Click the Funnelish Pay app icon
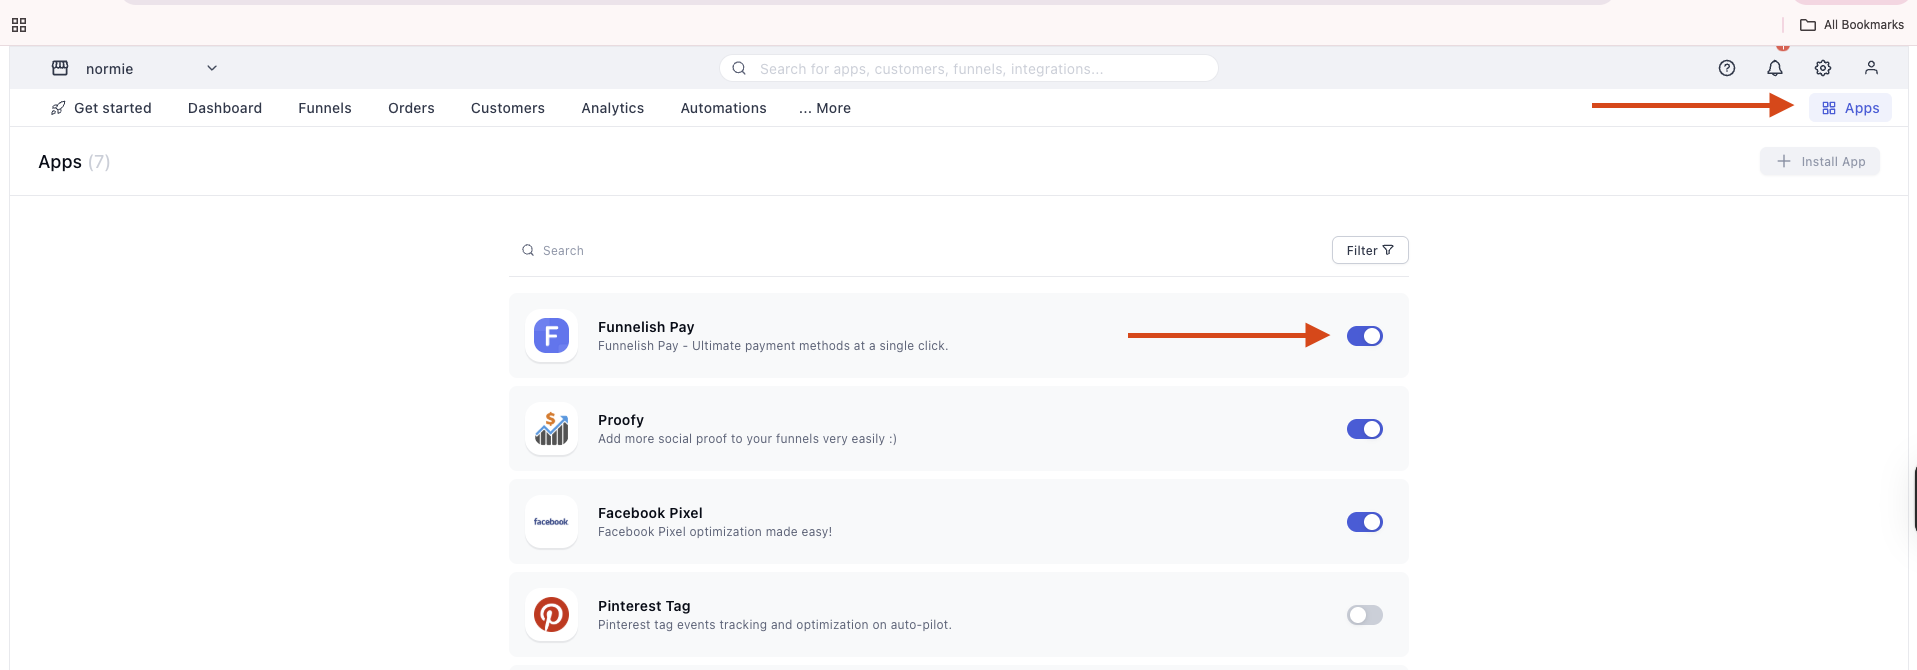This screenshot has width=1917, height=670. [551, 336]
